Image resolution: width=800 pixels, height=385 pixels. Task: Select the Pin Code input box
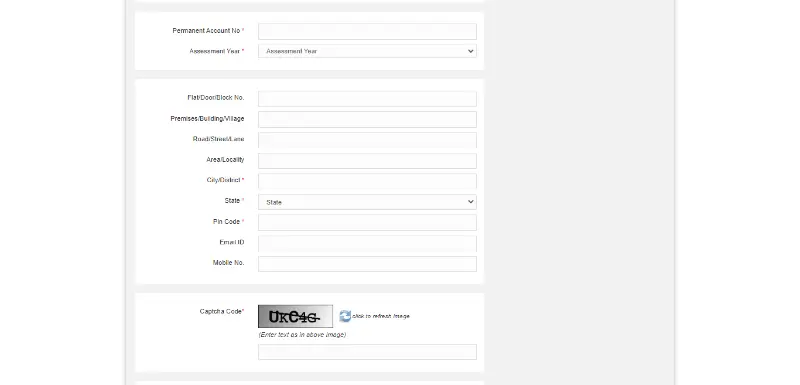(x=367, y=222)
